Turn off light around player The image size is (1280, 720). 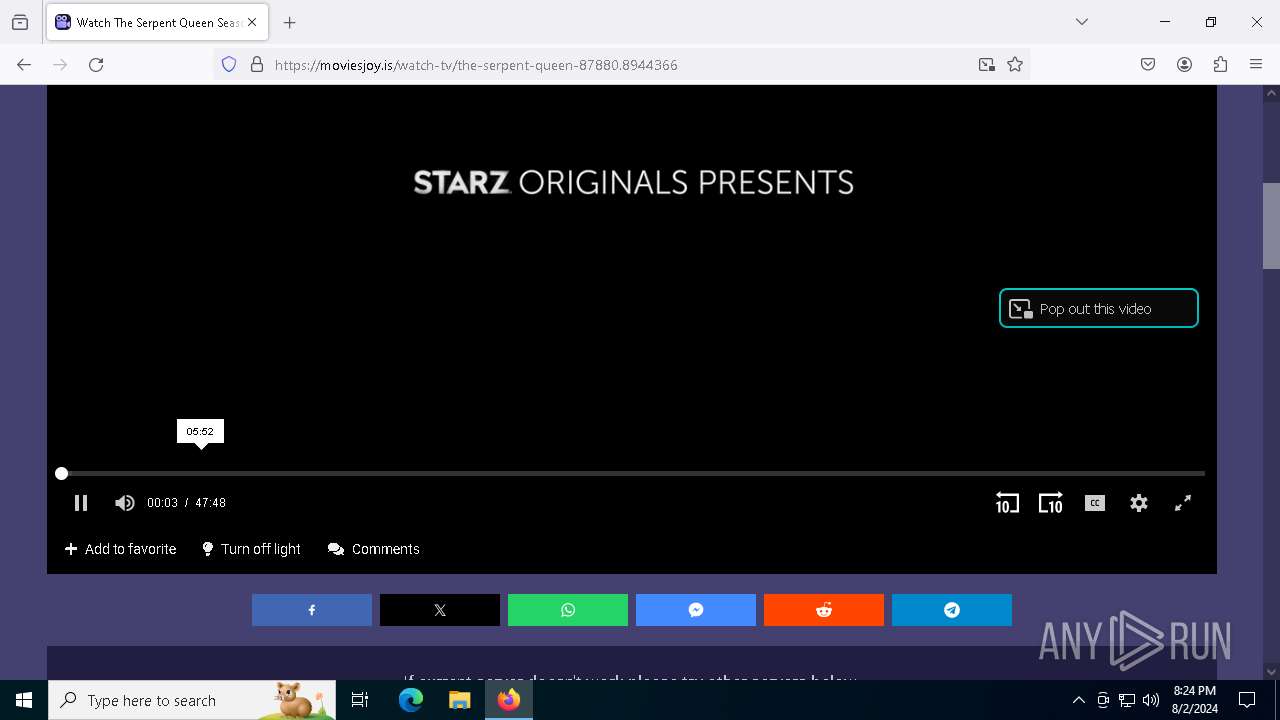(251, 549)
